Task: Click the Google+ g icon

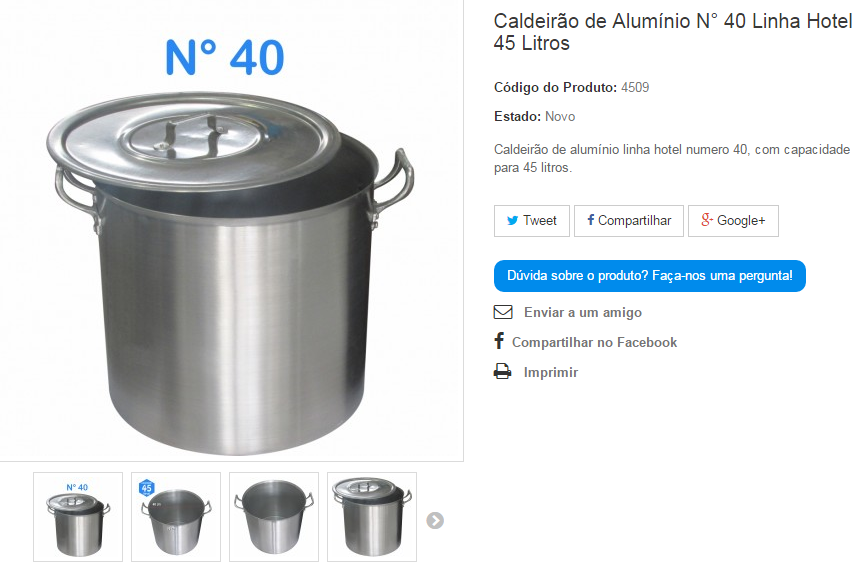Action: click(x=707, y=220)
